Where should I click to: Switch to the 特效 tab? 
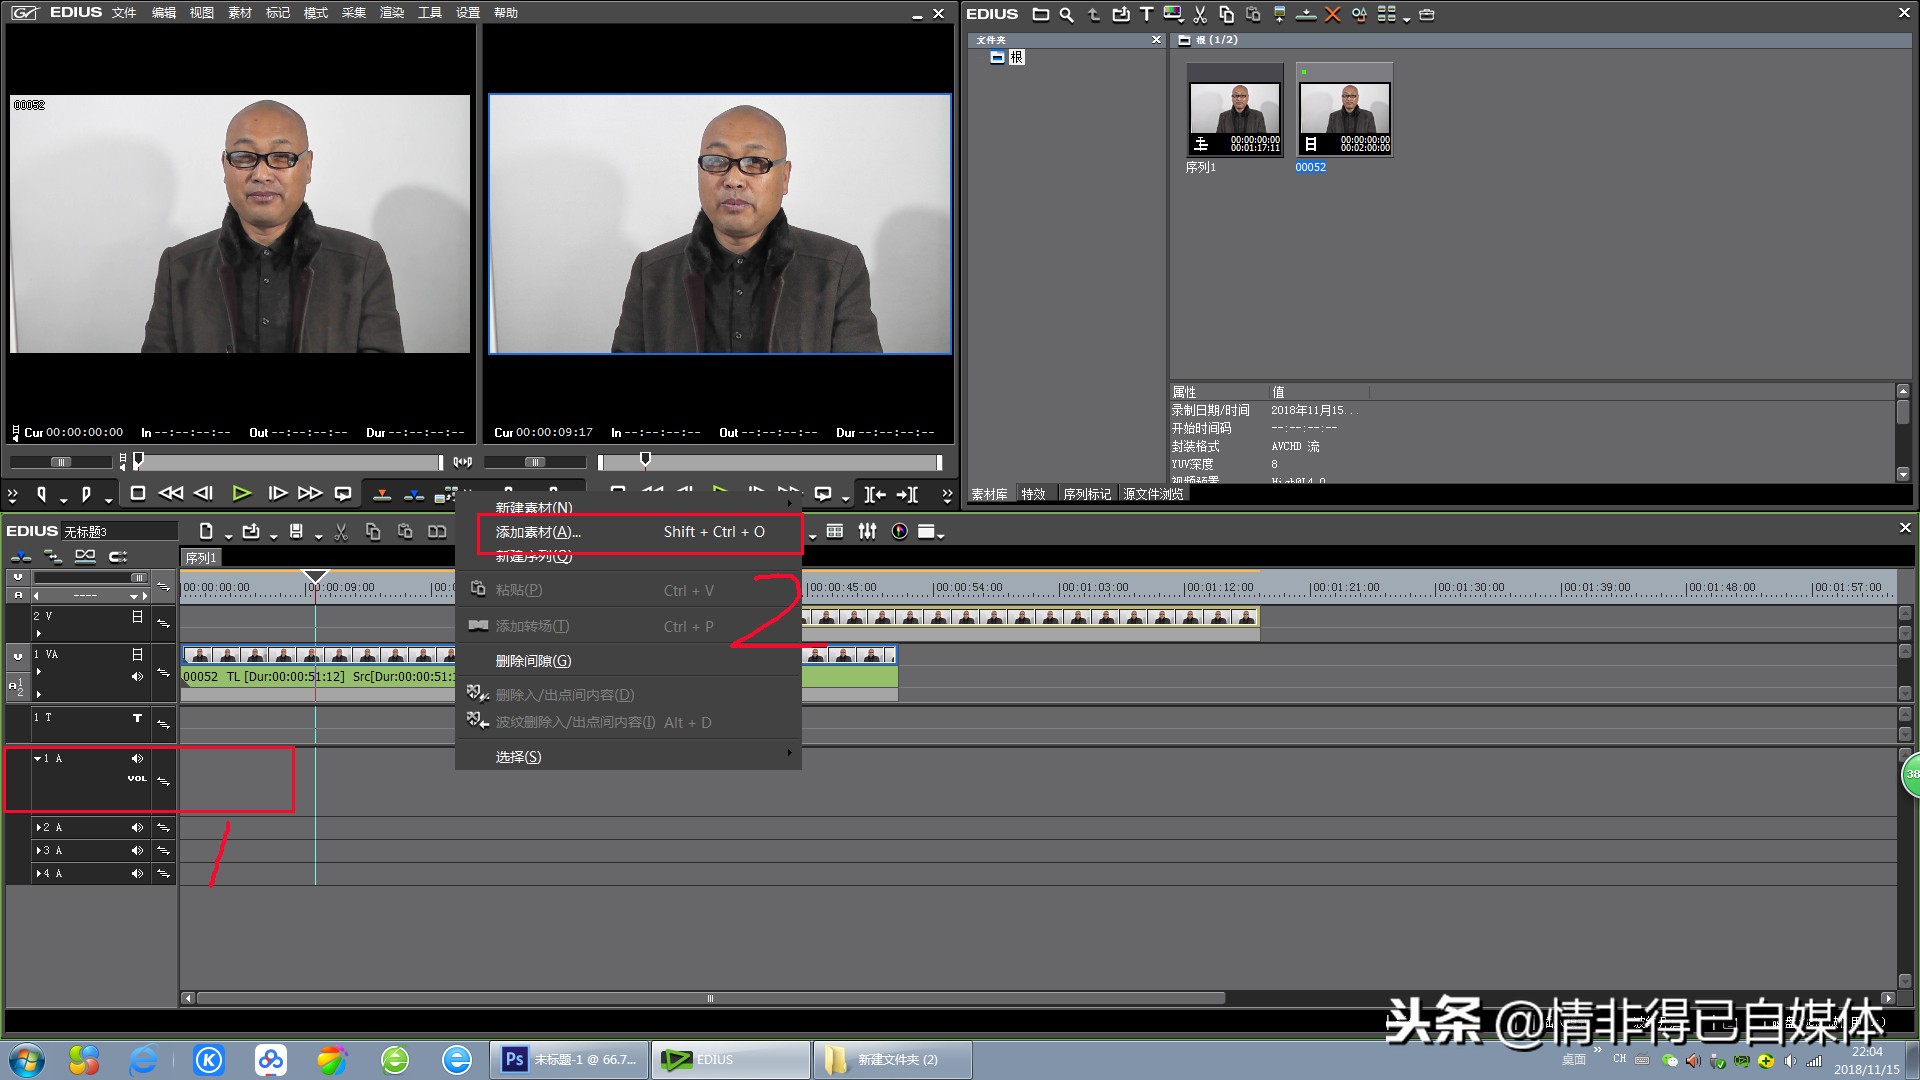pyautogui.click(x=1033, y=494)
